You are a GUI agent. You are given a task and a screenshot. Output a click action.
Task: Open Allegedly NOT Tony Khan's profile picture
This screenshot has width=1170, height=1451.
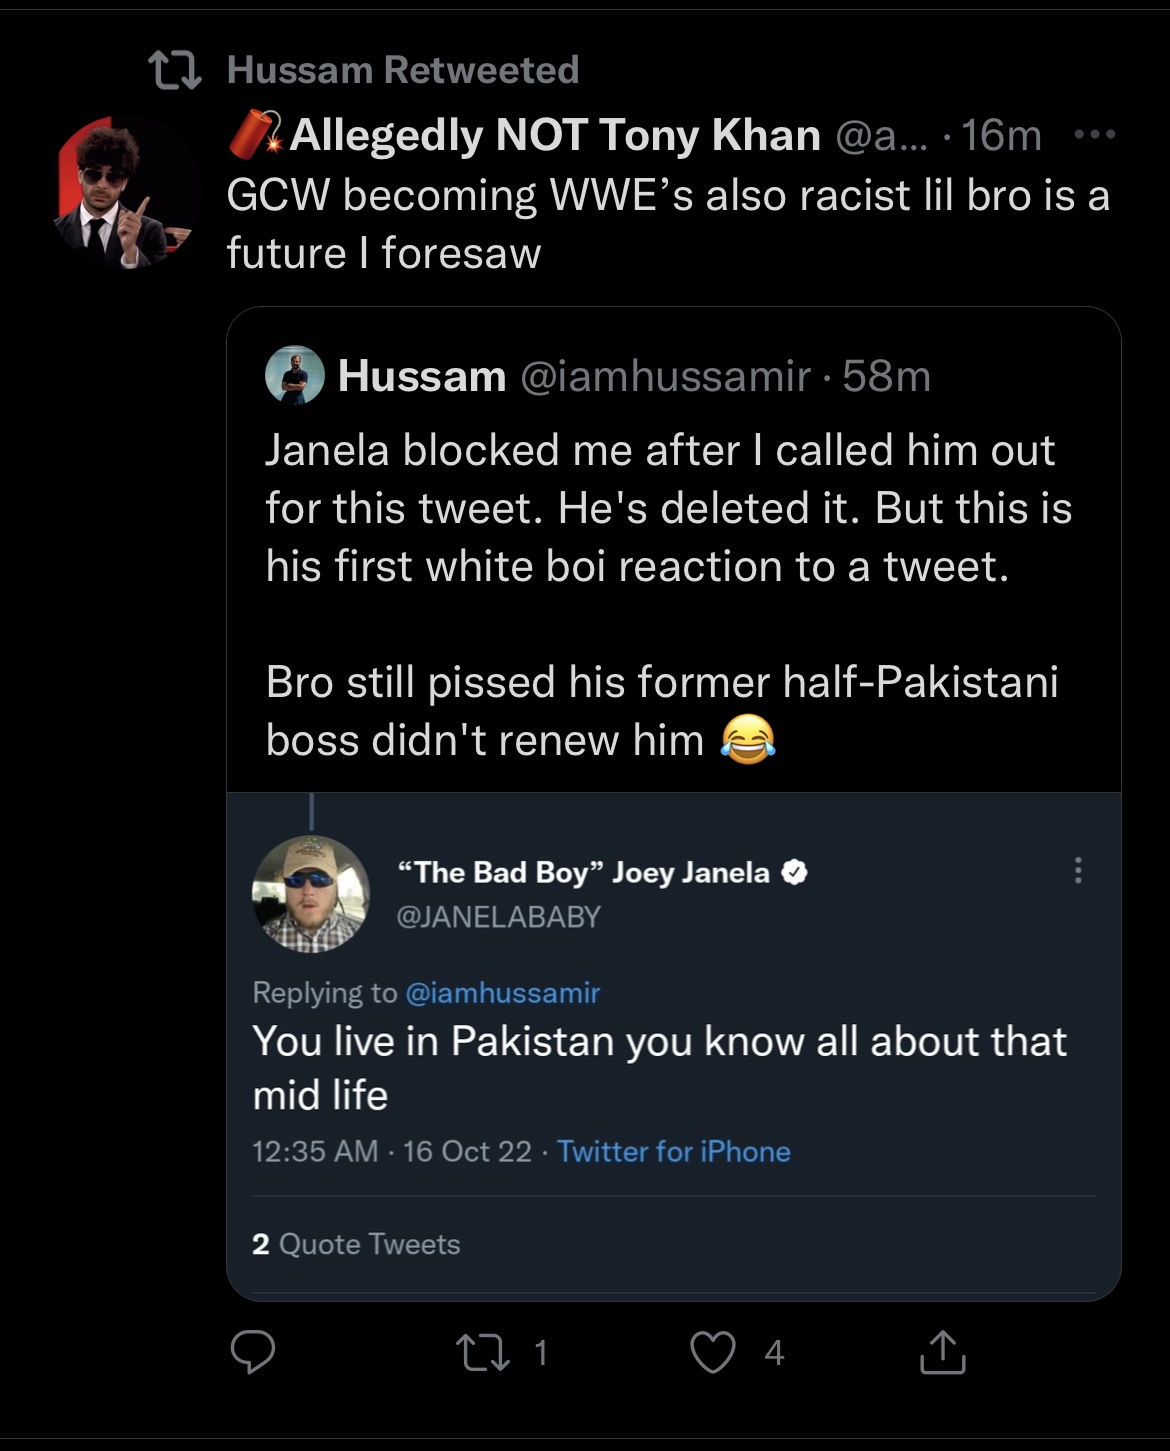pyautogui.click(x=125, y=191)
